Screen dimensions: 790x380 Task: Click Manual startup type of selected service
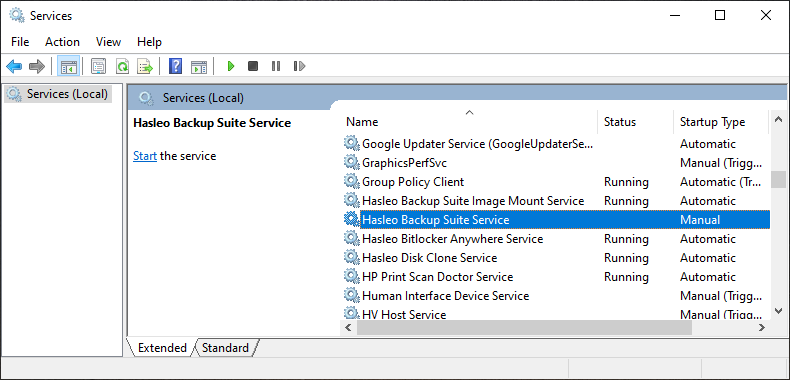700,220
